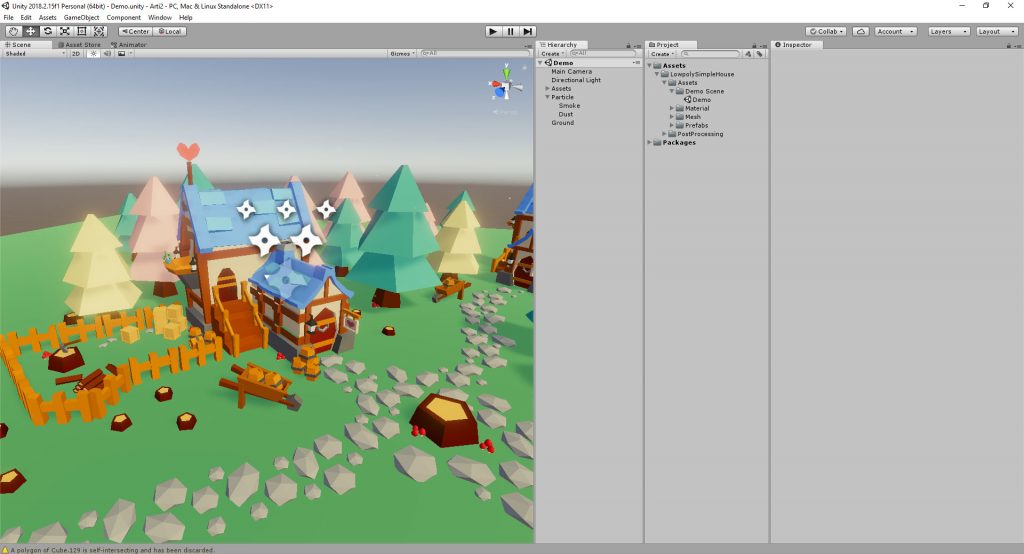Open the Project Create dropdown
Viewport: 1024px width, 554px height.
point(662,54)
